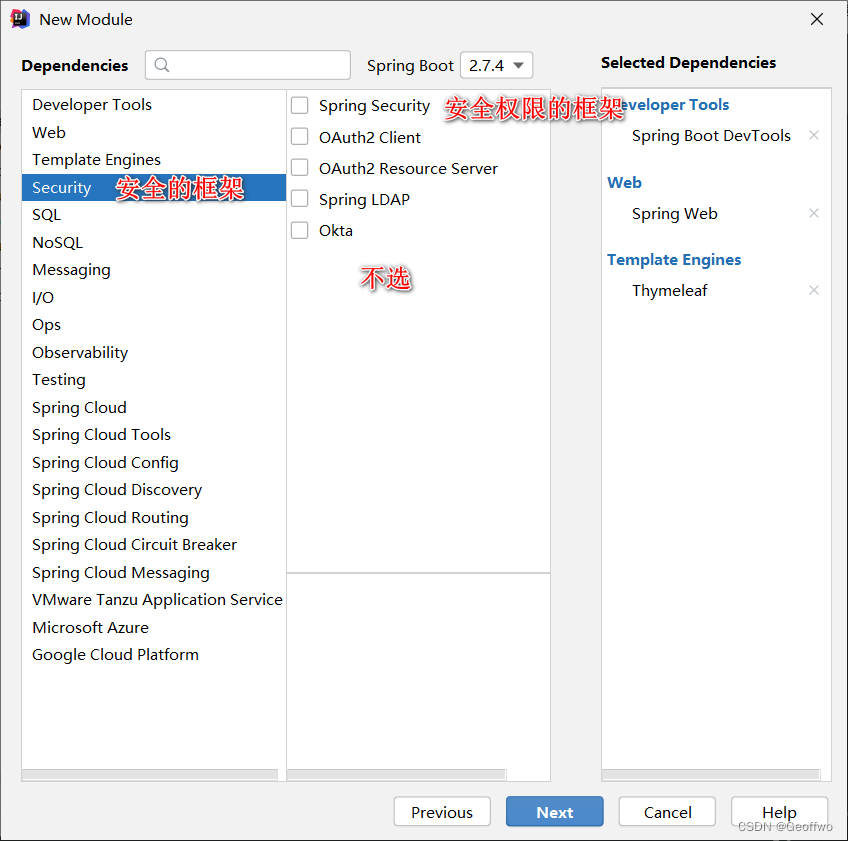Click the IntelliJ IDEA logo in title bar

(x=19, y=19)
